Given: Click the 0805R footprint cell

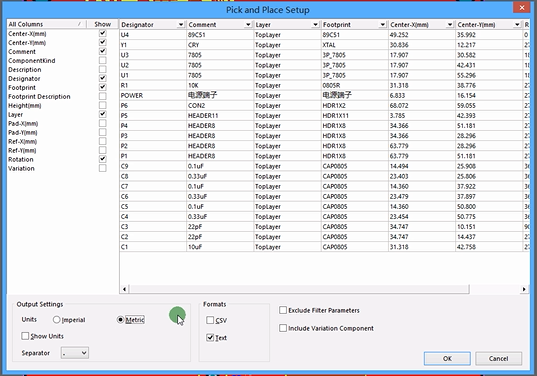Looking at the screenshot, I should (354, 85).
